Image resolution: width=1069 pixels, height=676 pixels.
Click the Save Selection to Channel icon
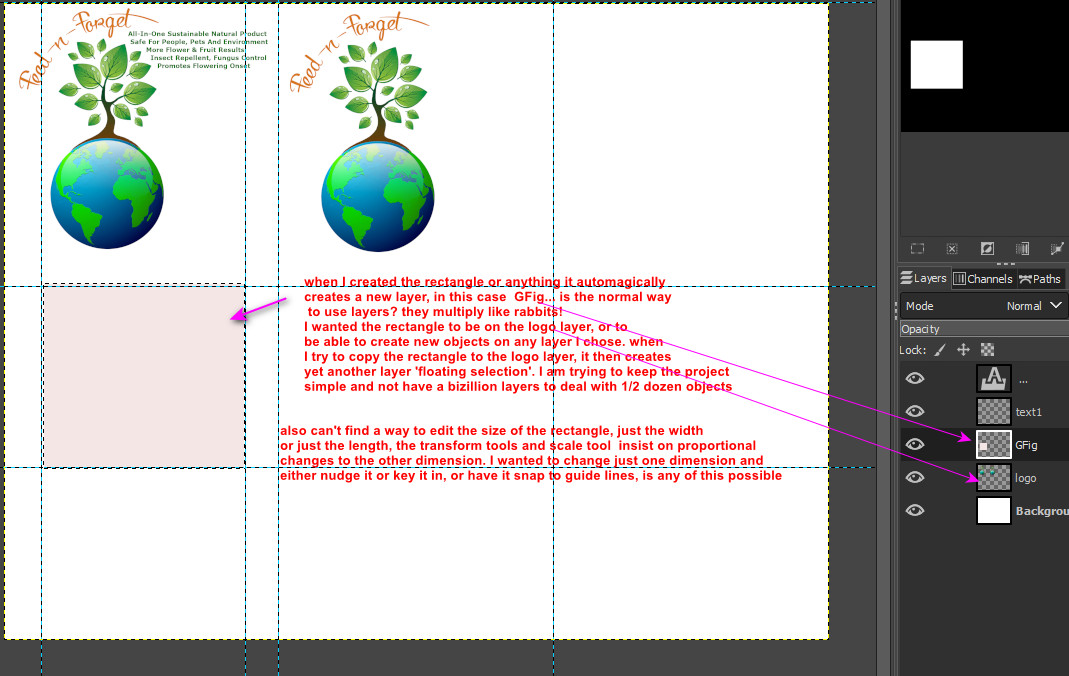[1022, 249]
